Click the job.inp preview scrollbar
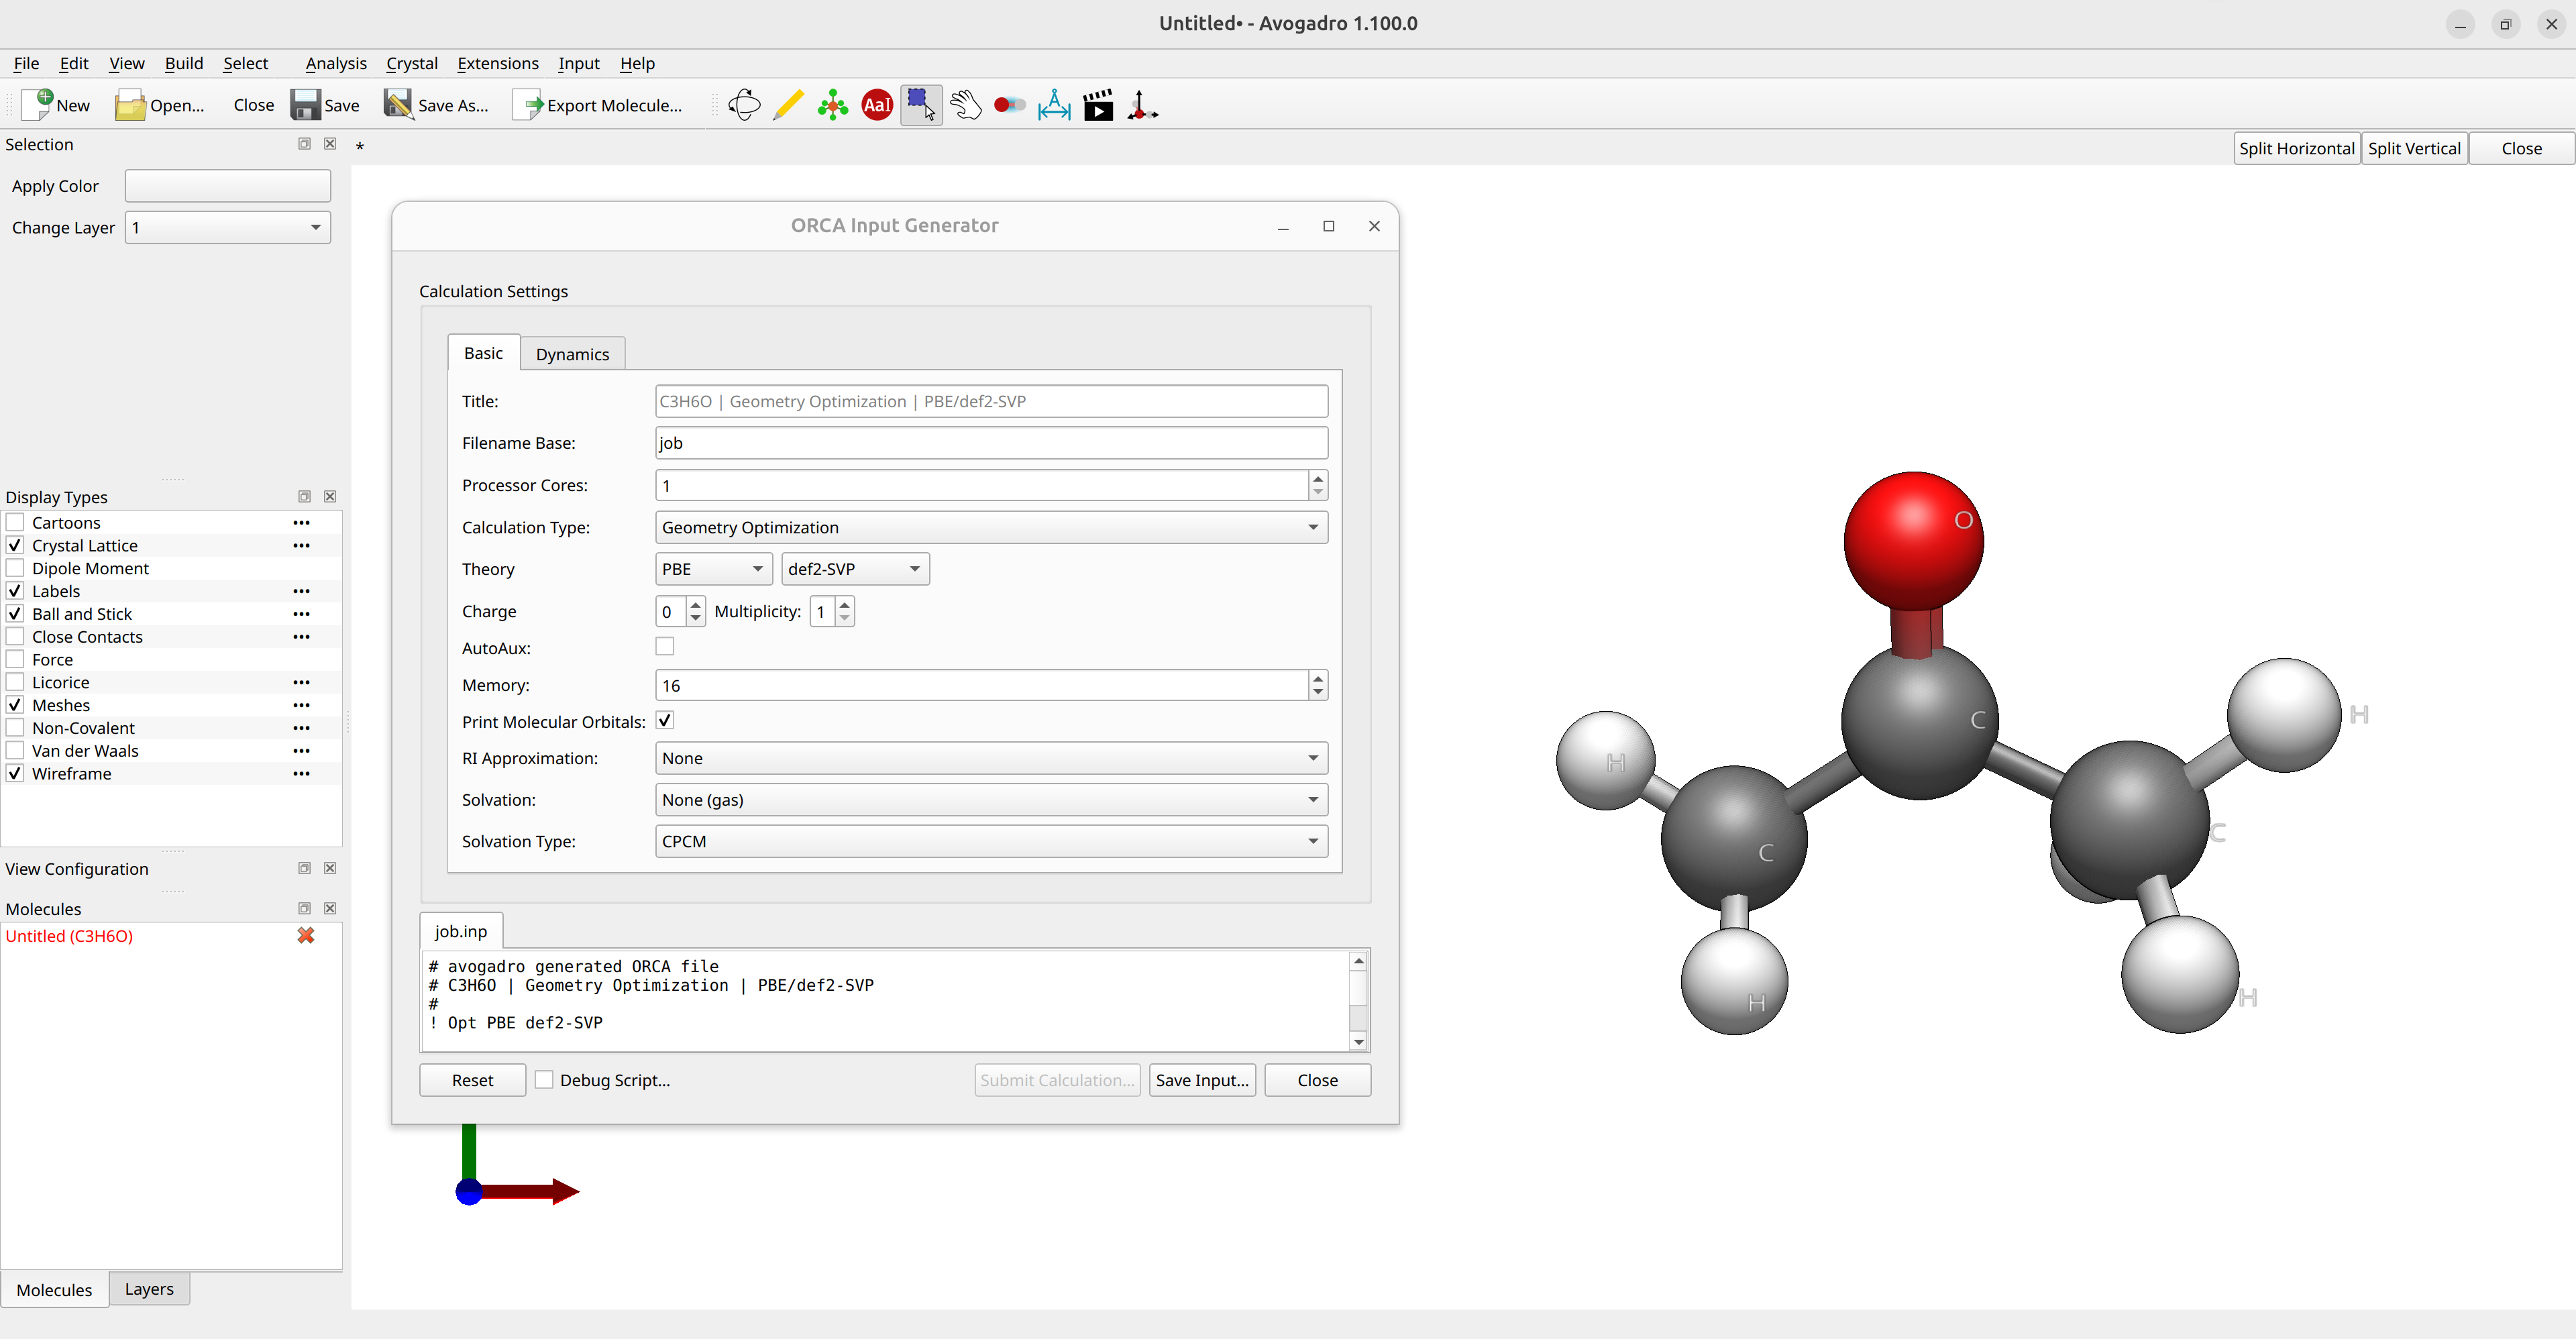 (1358, 1001)
